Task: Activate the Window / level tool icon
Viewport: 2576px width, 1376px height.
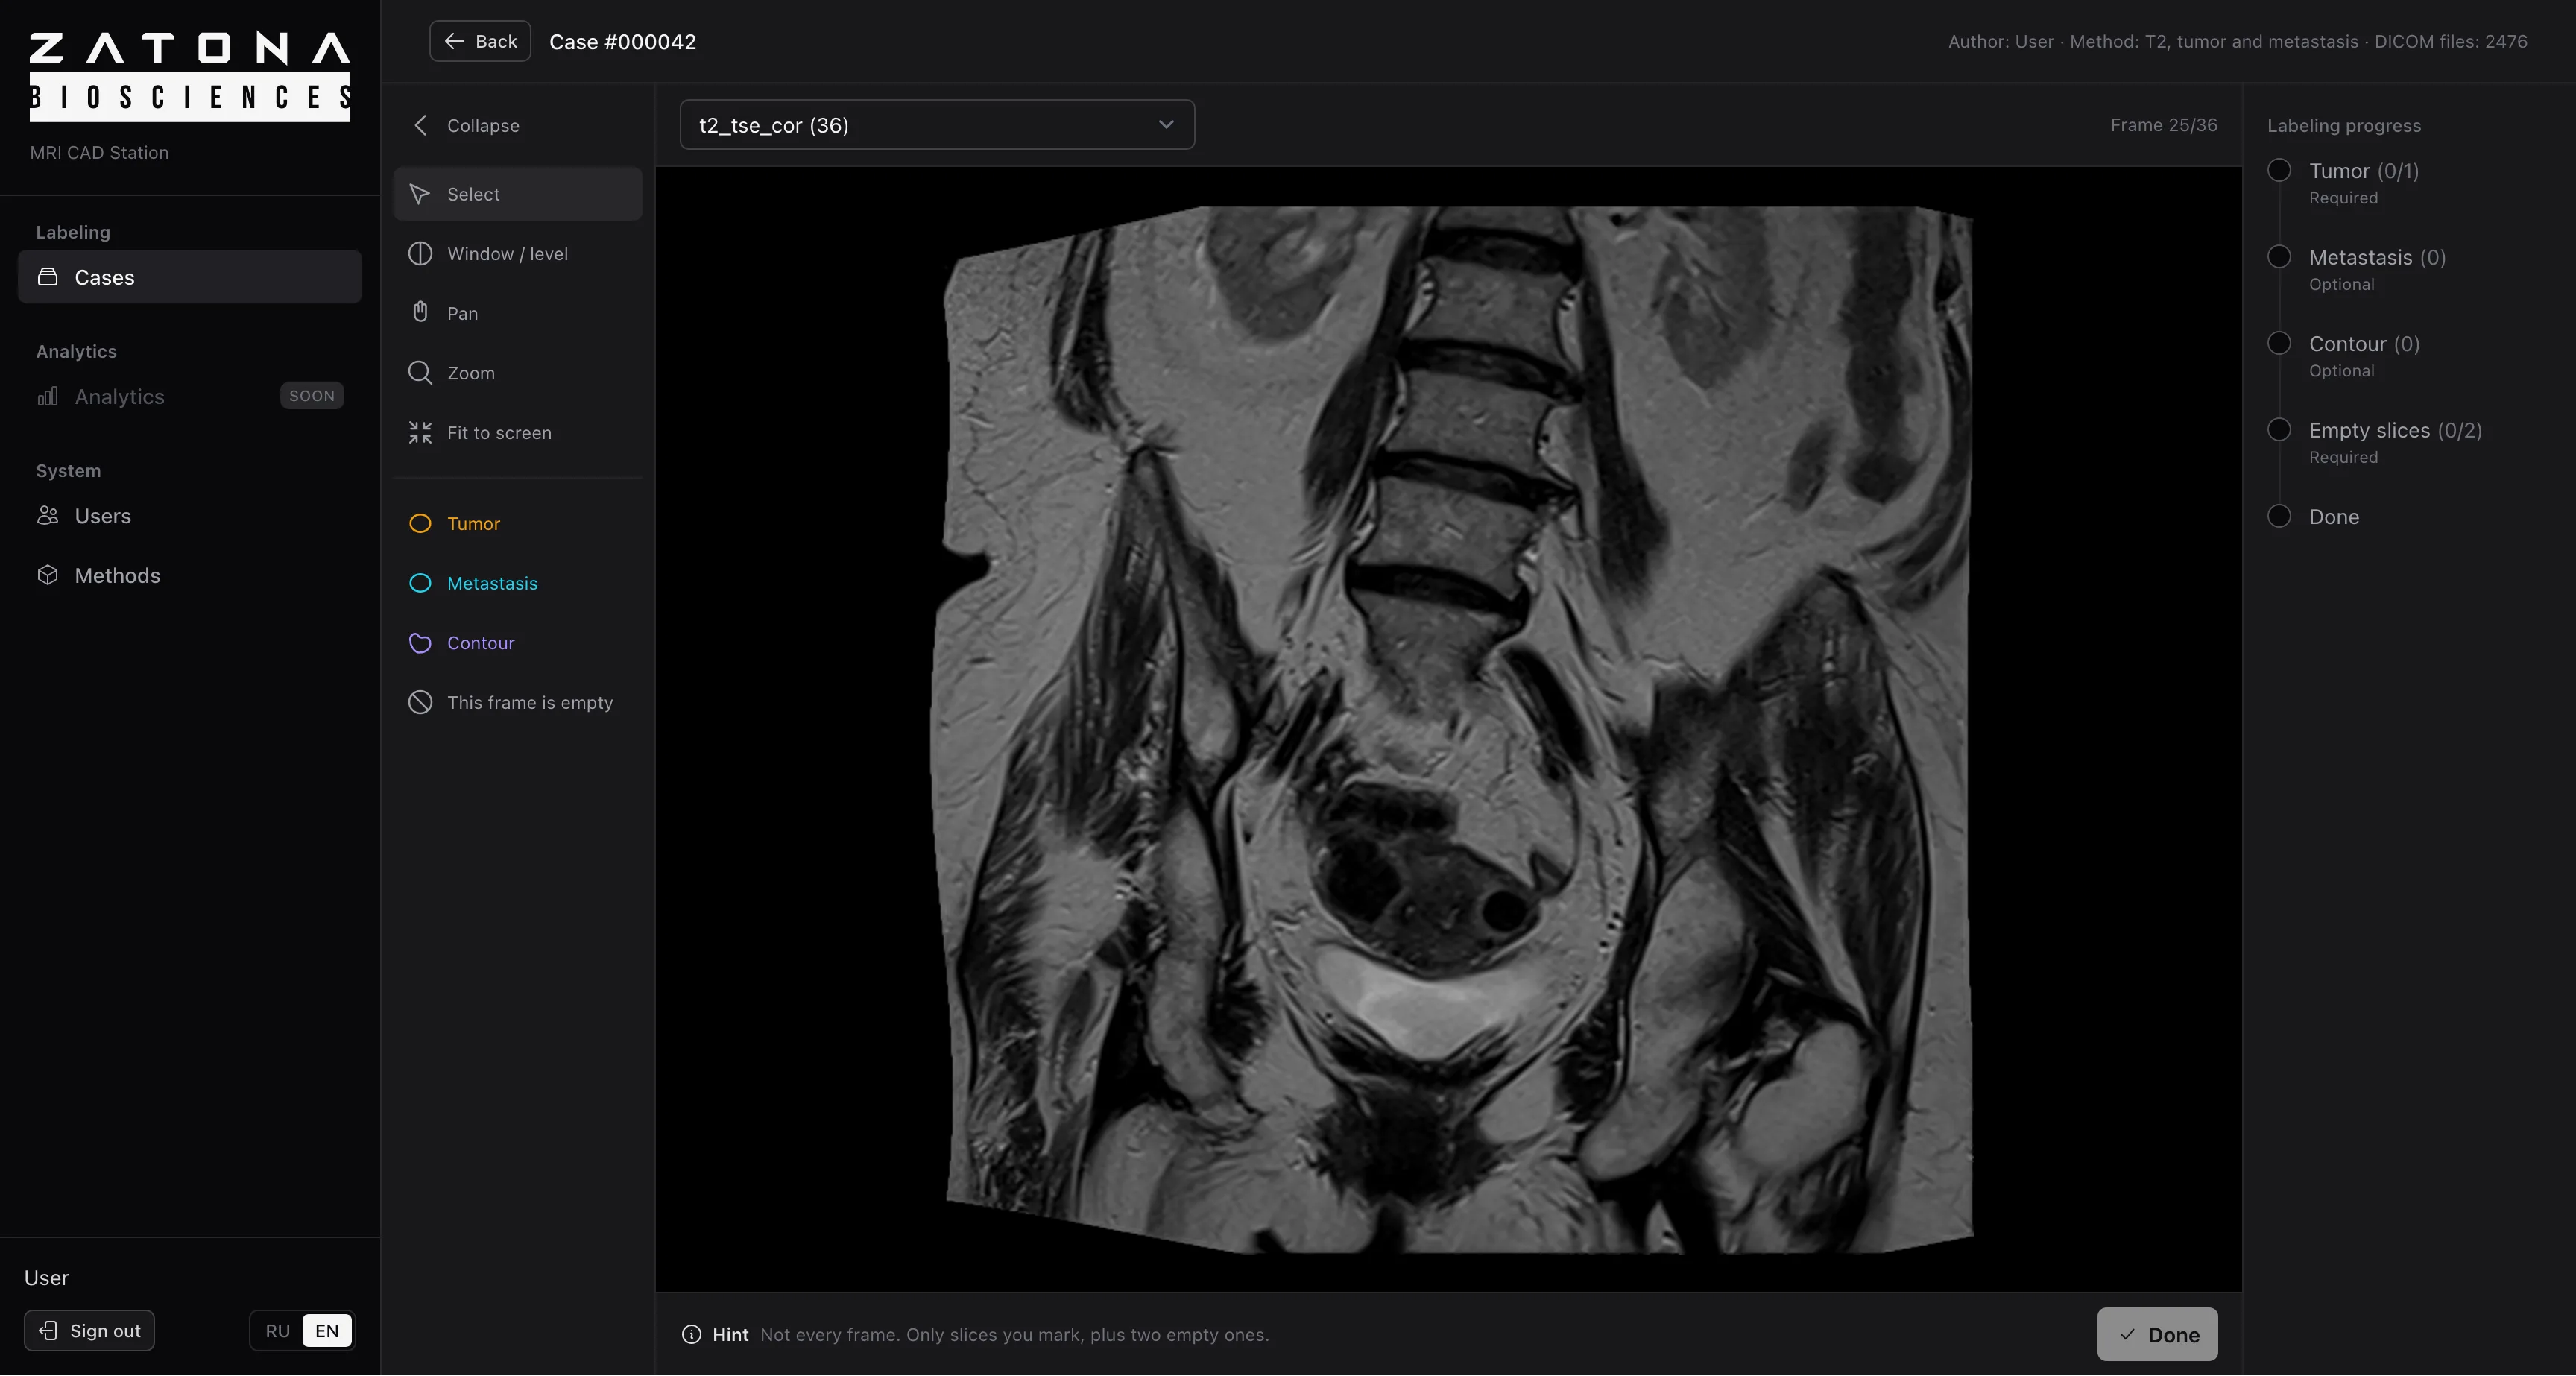Action: pos(420,254)
